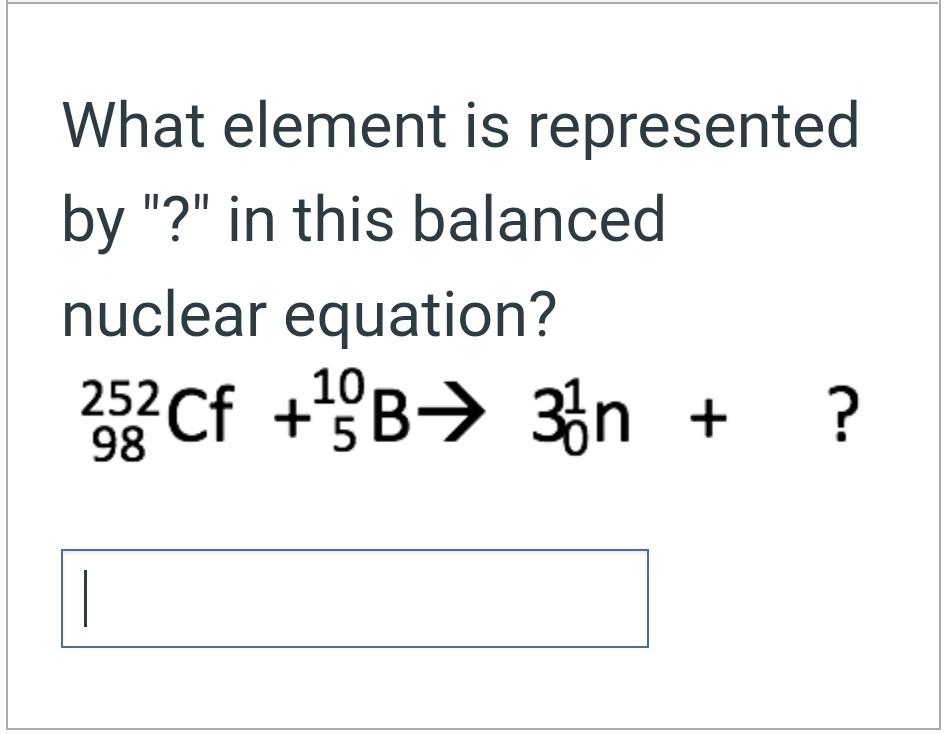Click the border of the answer input box
This screenshot has width=948, height=734.
355,549
